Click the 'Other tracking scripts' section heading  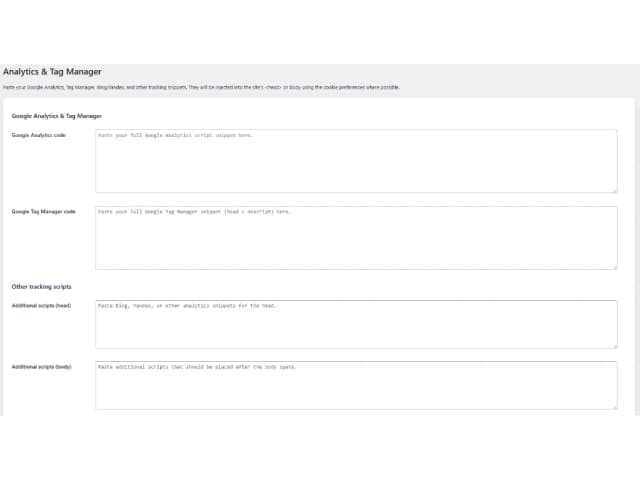[x=41, y=287]
